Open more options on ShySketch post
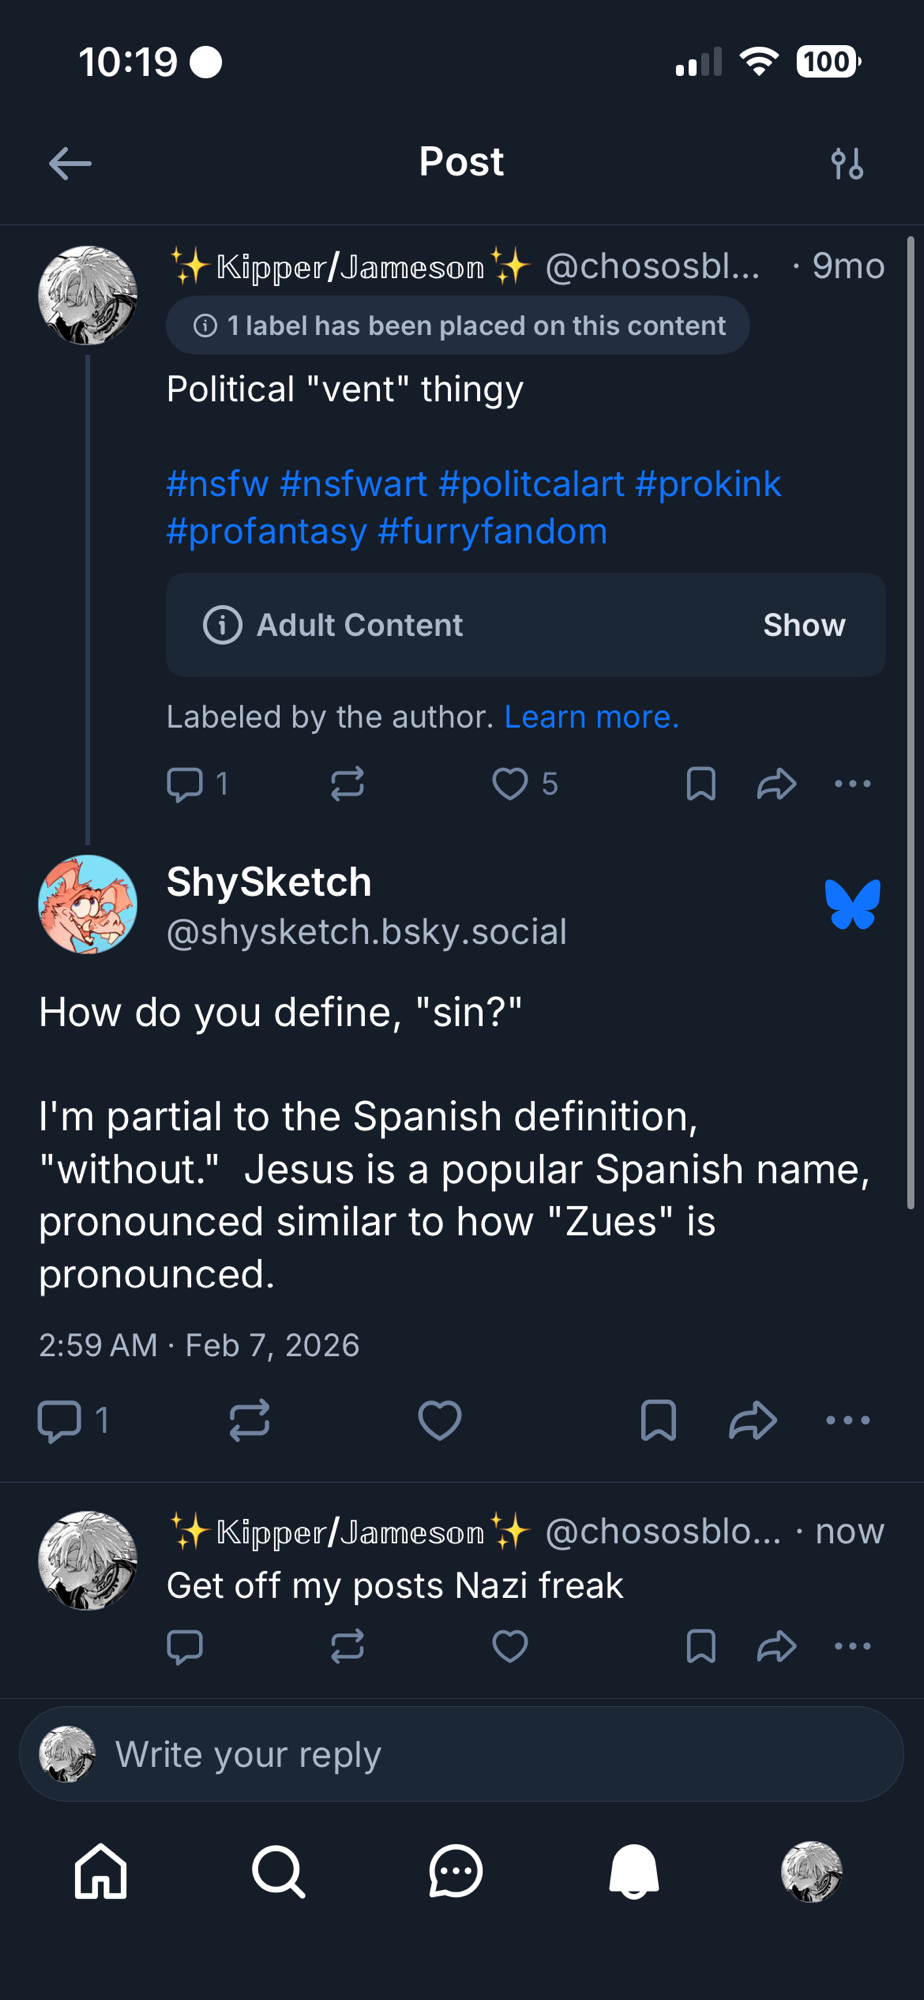 (x=848, y=1420)
